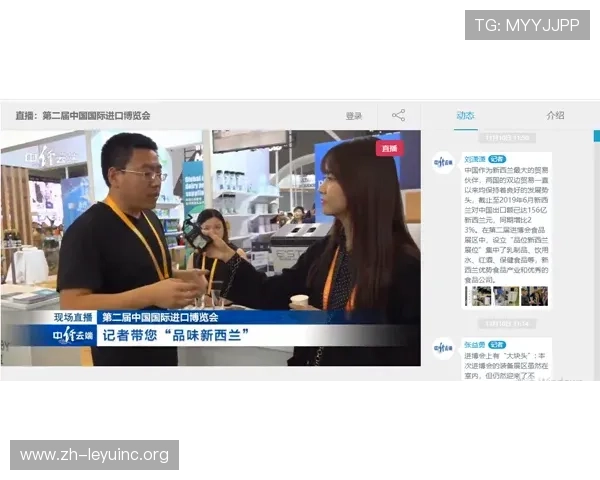Open the middle photo thumbnail in the first post
600x480 pixels.
[x=506, y=296]
